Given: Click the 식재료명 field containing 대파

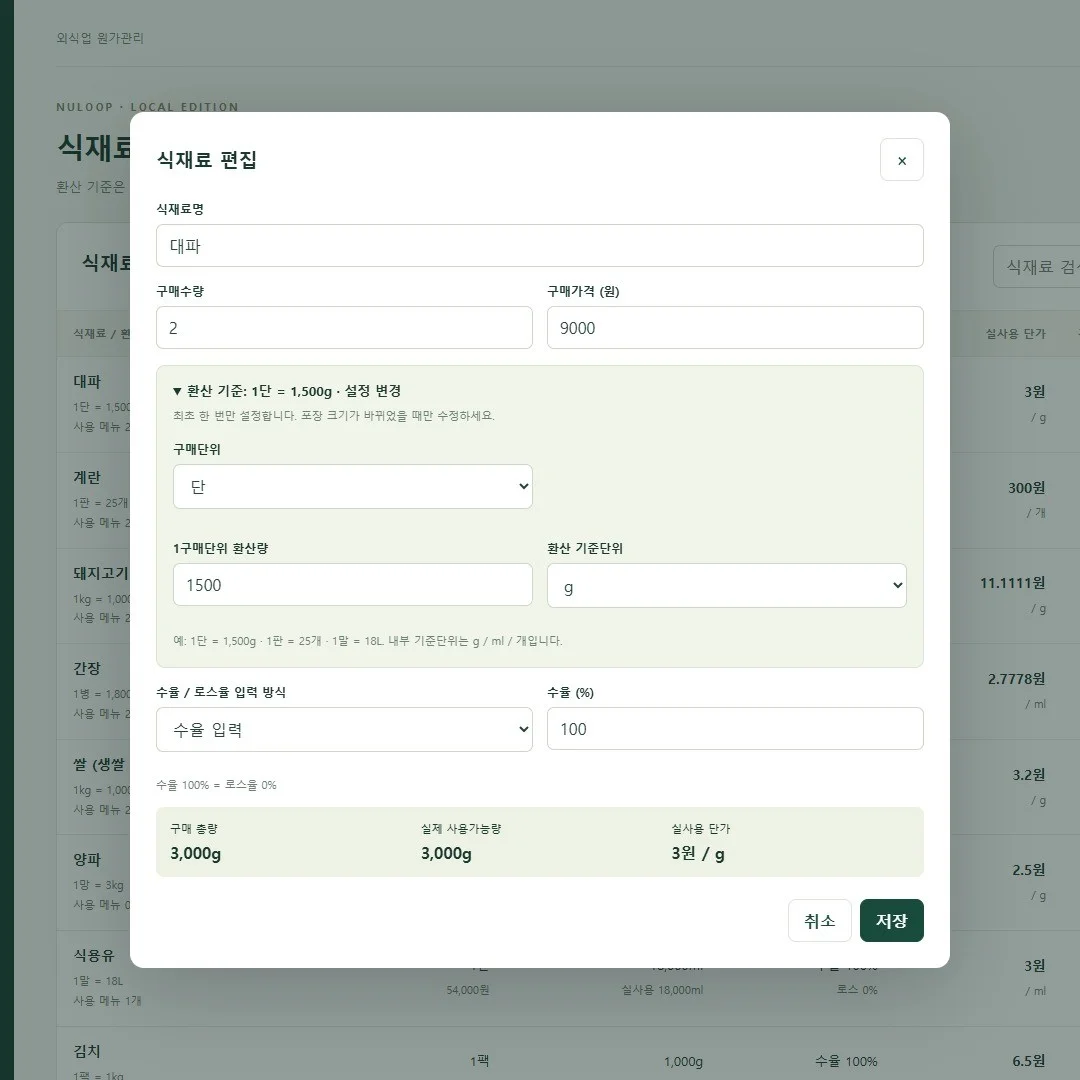Looking at the screenshot, I should tap(539, 245).
